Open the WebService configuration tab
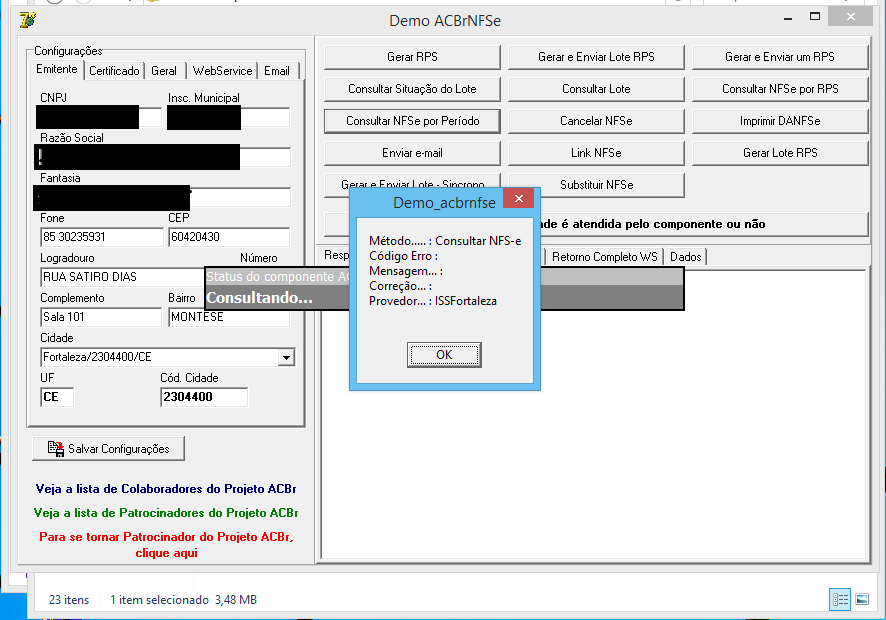 coord(222,71)
